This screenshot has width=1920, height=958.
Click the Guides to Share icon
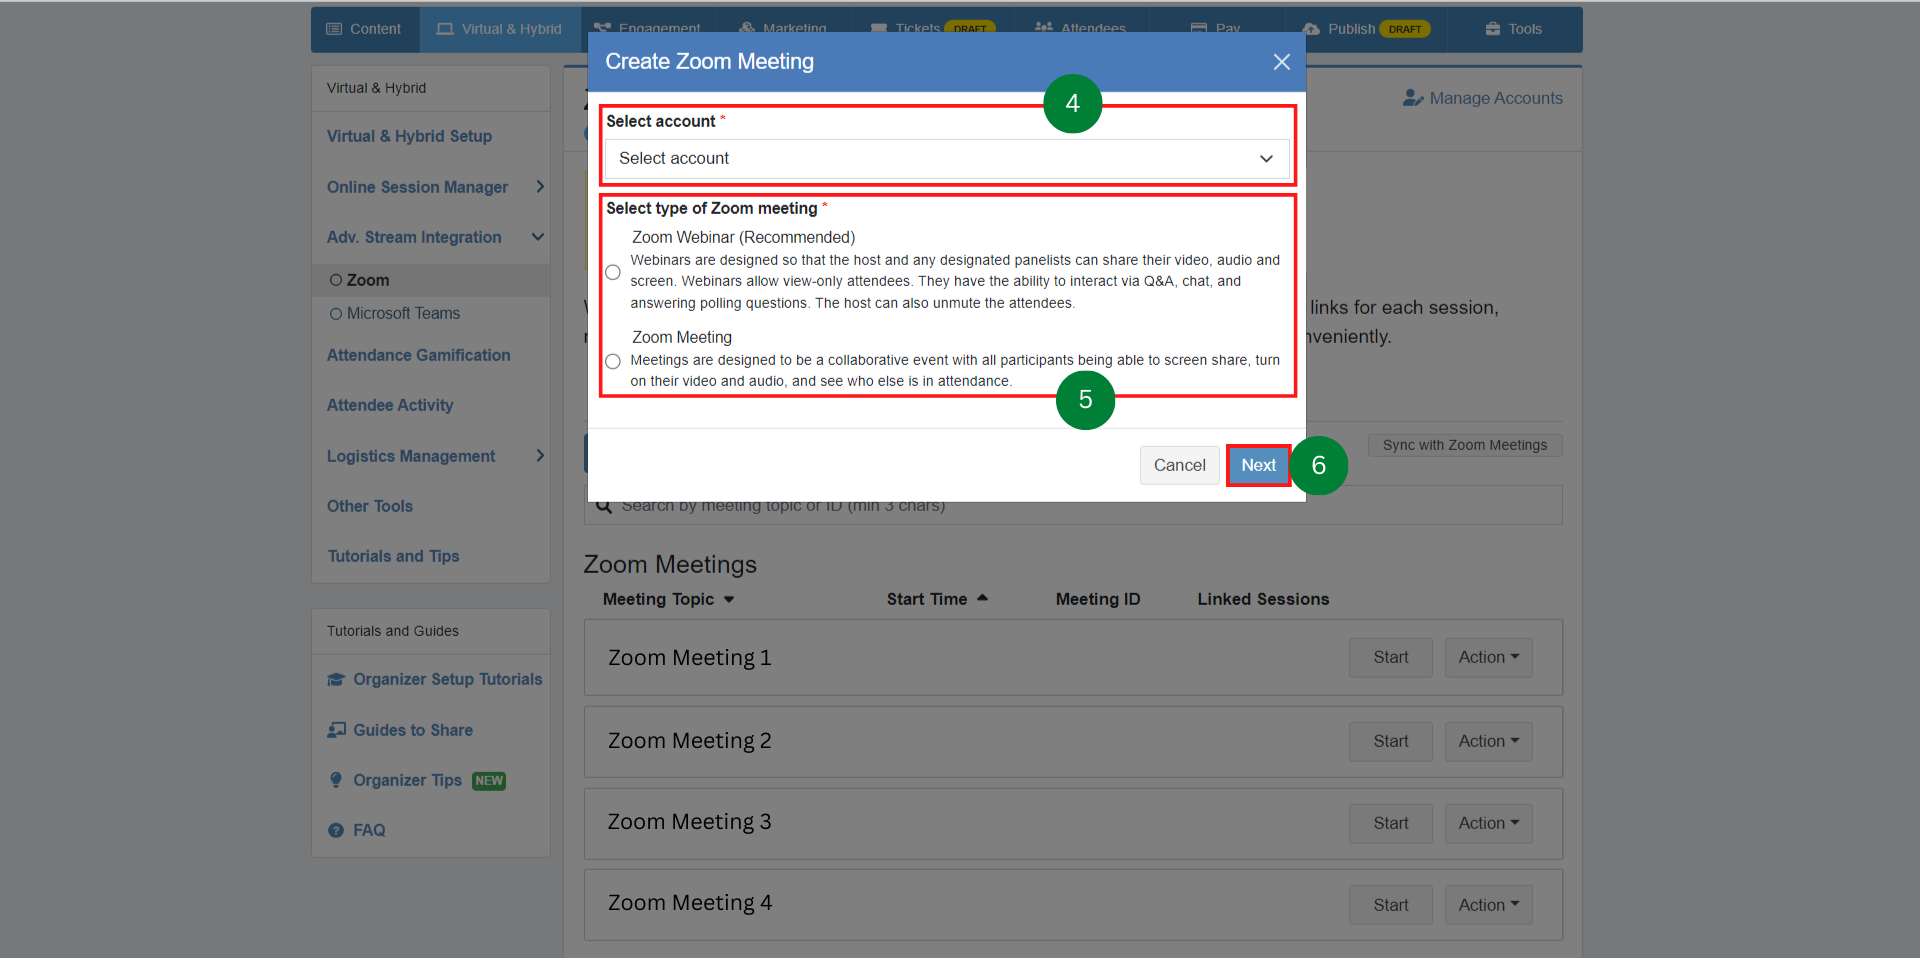pos(337,729)
